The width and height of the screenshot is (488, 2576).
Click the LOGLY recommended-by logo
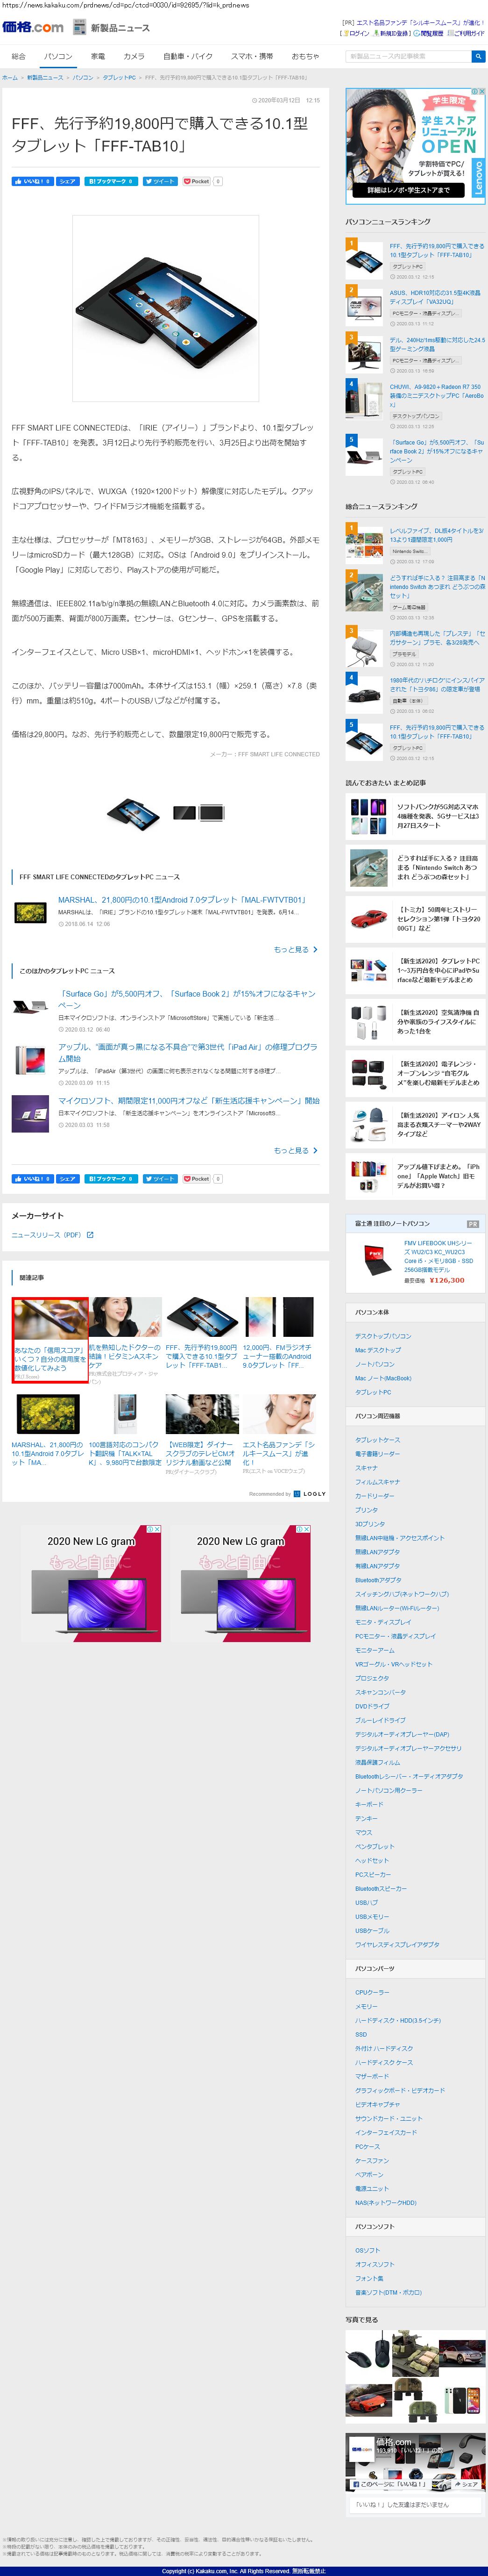point(310,1494)
